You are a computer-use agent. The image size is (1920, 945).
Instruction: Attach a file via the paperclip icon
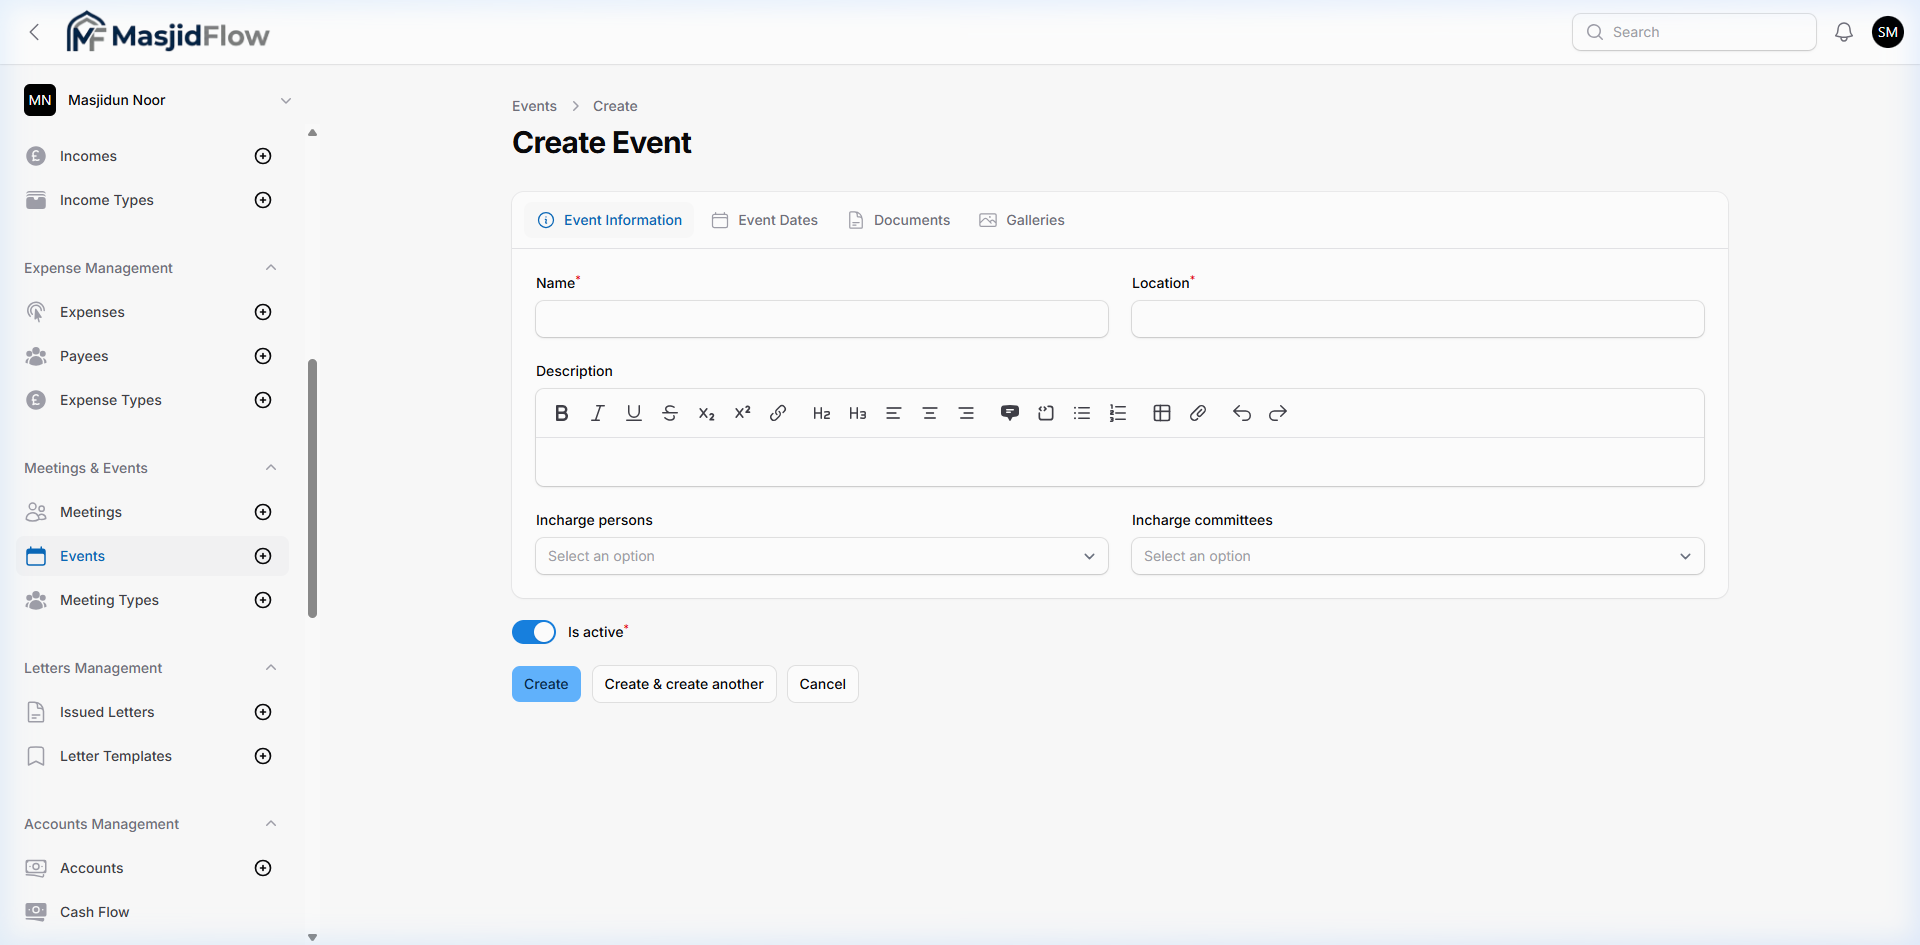pos(1197,412)
